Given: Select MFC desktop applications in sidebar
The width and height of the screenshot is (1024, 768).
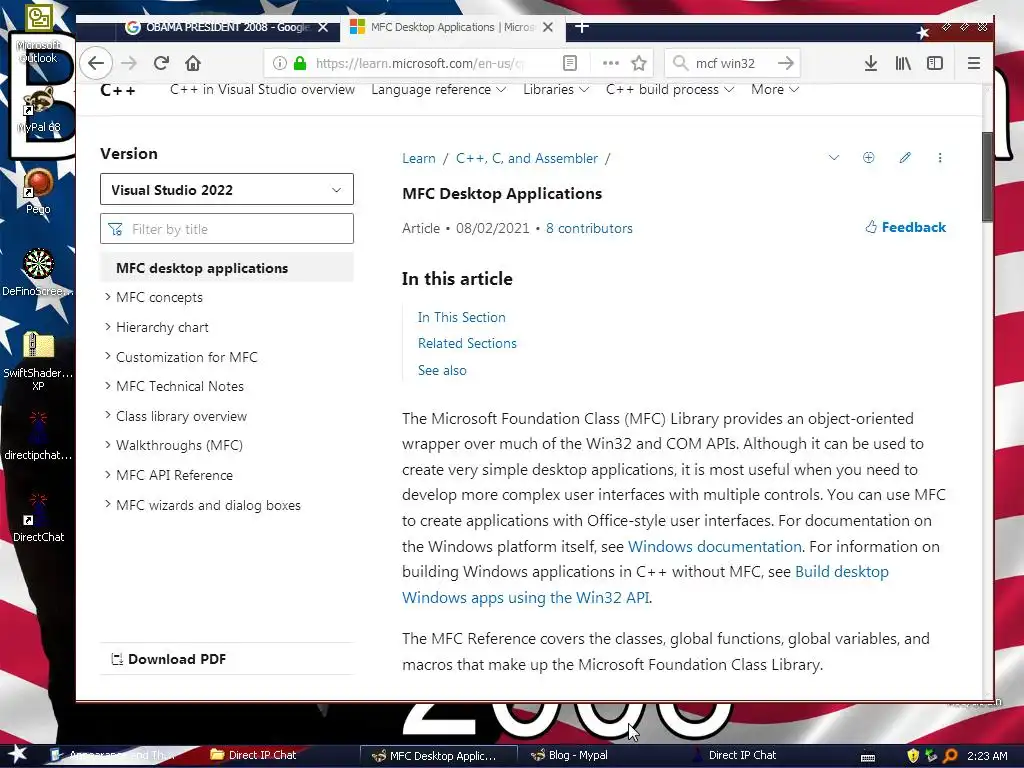Looking at the screenshot, I should click(x=227, y=268).
